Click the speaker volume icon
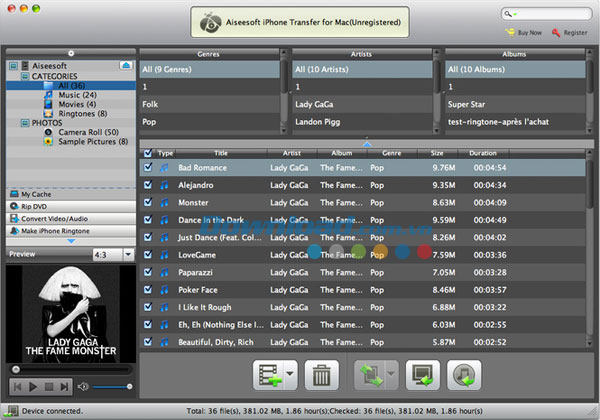The image size is (600, 420). click(x=83, y=386)
